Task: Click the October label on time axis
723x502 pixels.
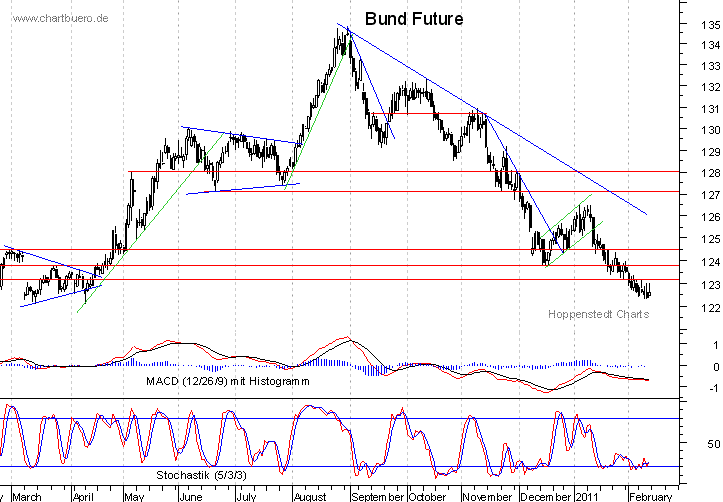Action: pos(427,497)
